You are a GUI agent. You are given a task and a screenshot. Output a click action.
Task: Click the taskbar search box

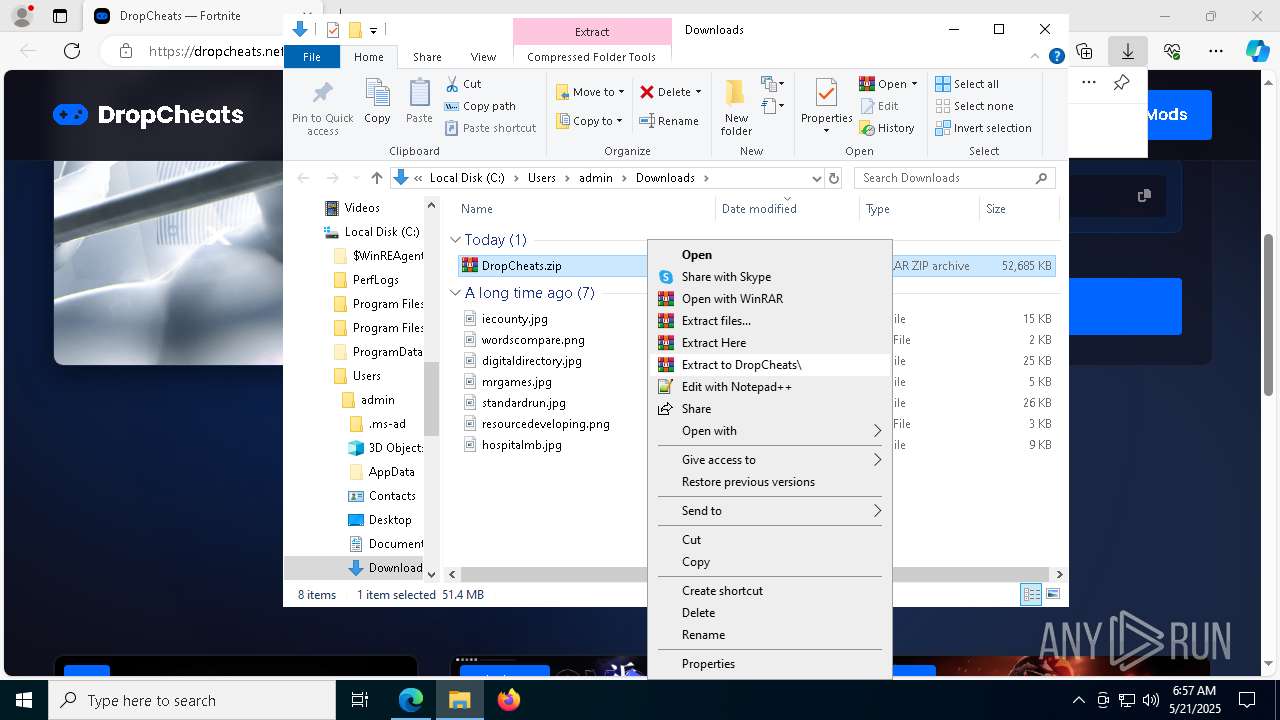pyautogui.click(x=192, y=700)
